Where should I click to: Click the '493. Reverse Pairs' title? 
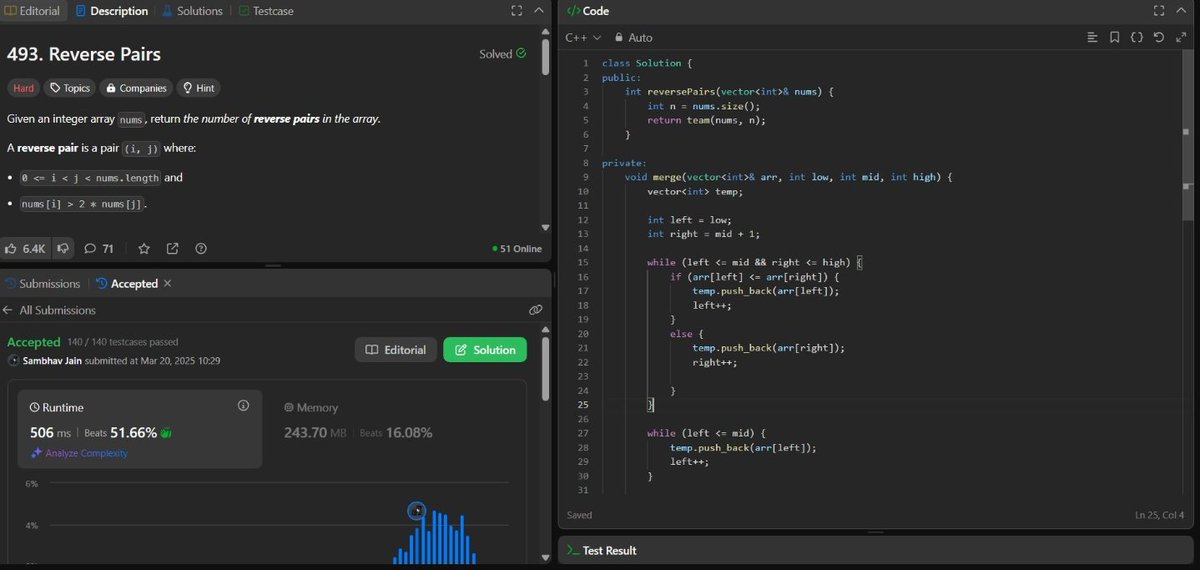click(84, 54)
